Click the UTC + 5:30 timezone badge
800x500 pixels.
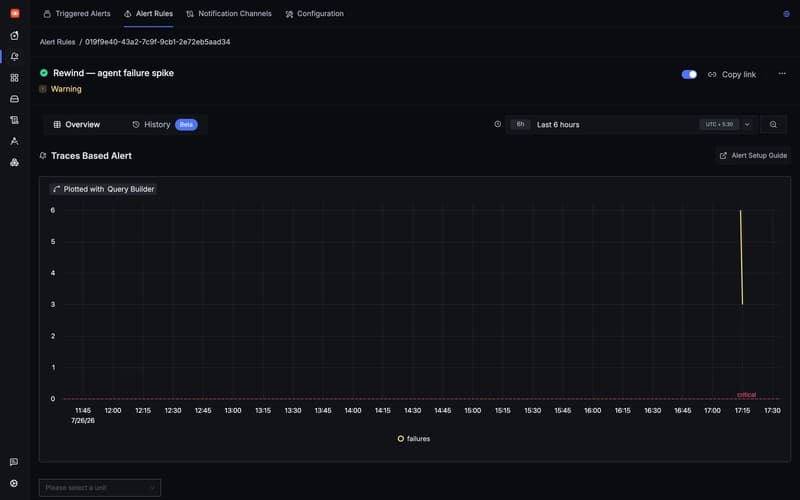[x=719, y=124]
